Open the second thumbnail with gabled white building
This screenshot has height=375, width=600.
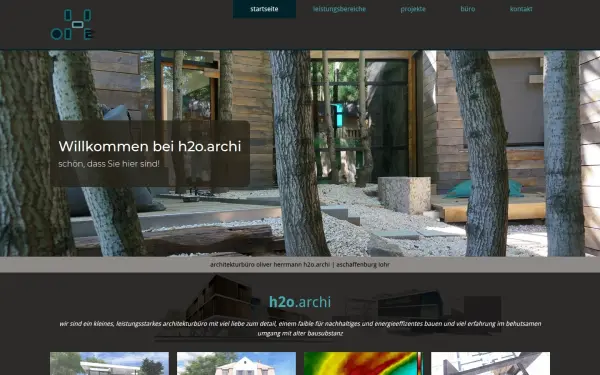pos(236,364)
